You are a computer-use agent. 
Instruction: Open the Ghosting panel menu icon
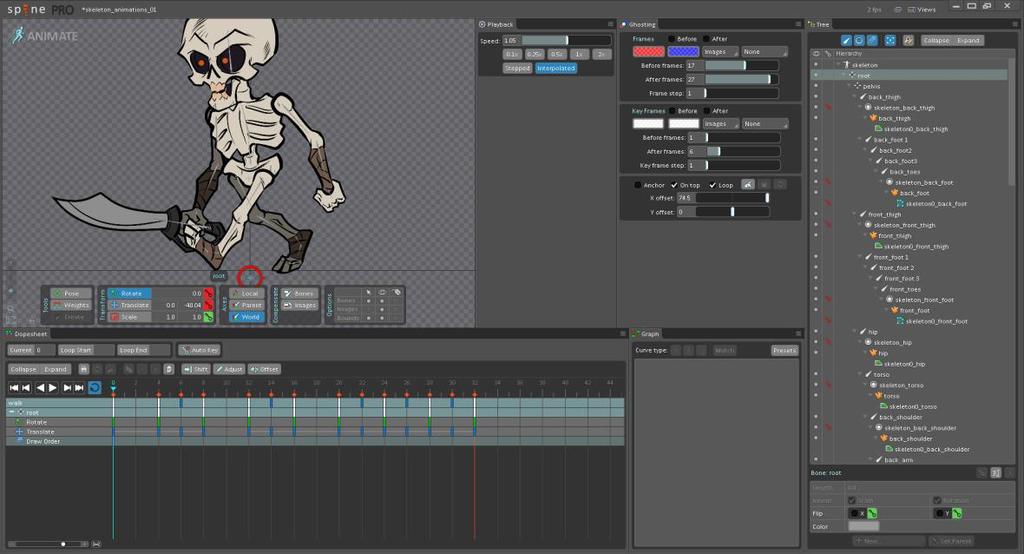point(798,24)
